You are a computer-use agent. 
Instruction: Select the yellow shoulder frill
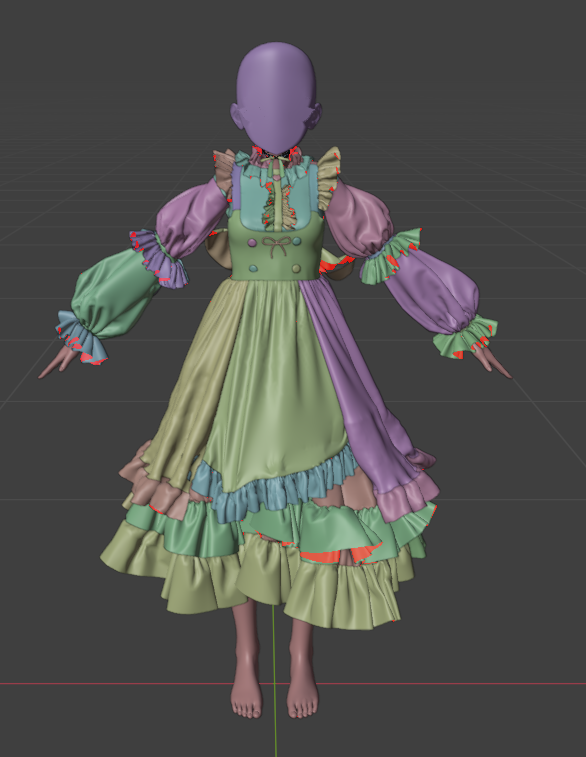coord(328,179)
